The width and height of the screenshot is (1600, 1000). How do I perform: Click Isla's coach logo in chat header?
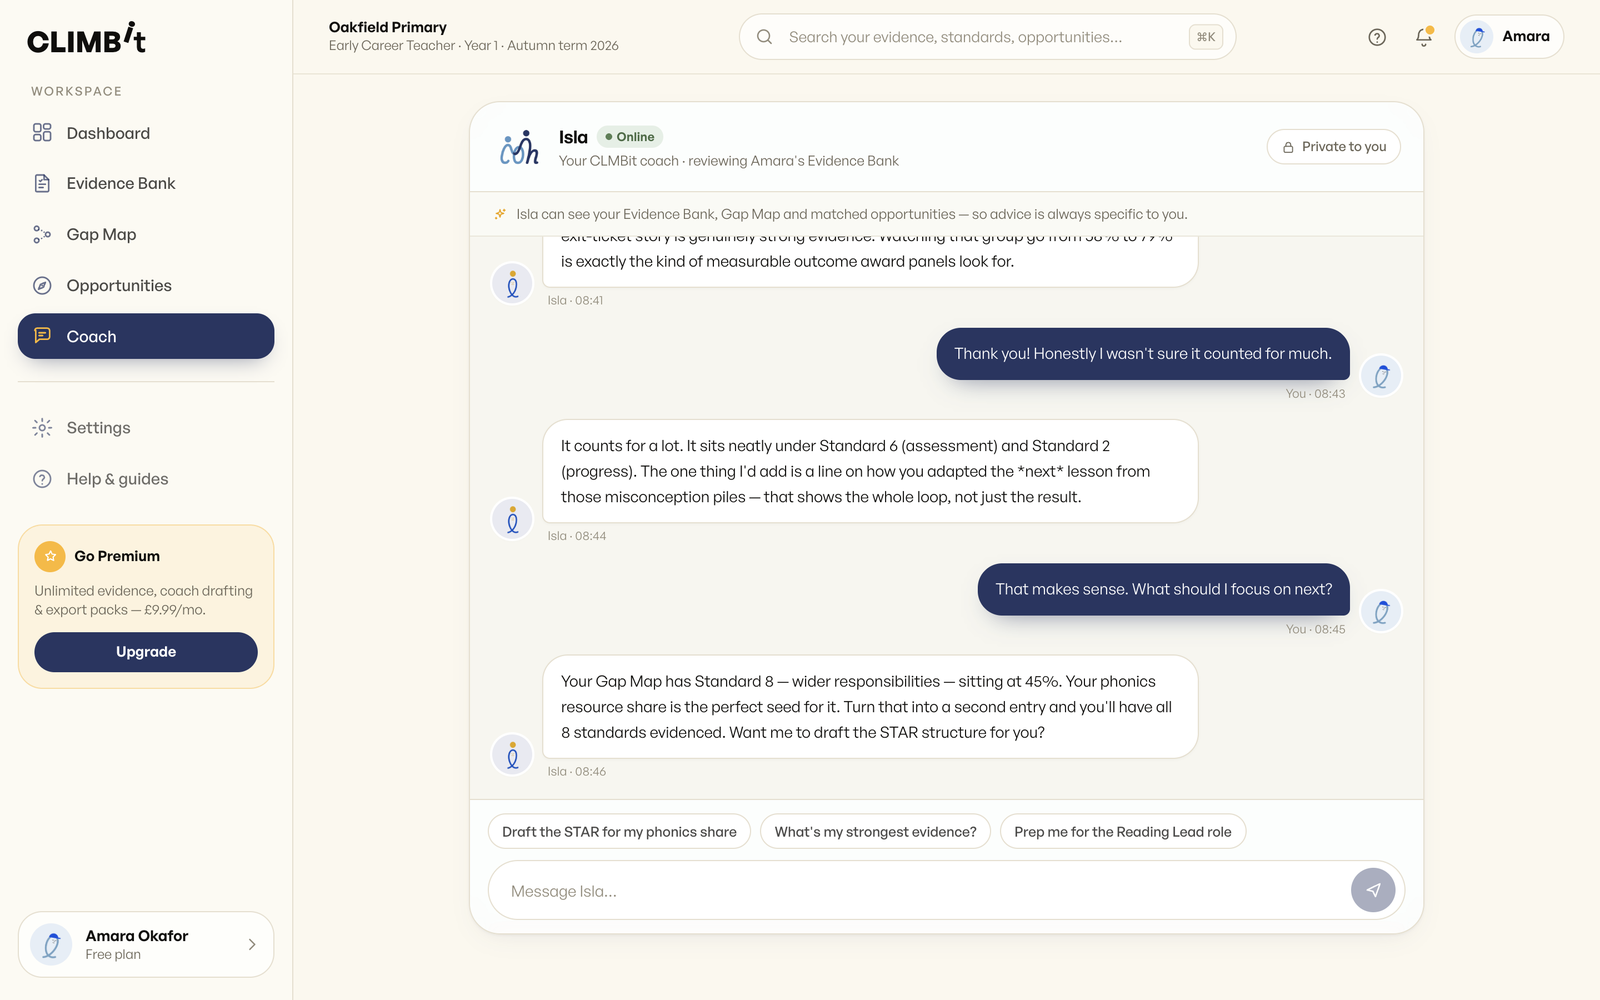[519, 147]
